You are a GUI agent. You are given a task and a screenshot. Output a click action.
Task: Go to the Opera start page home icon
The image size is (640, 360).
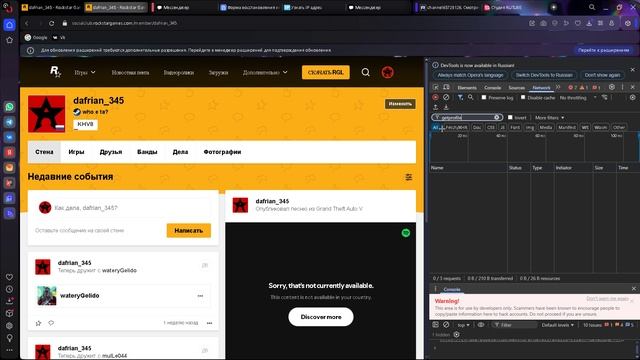[x=9, y=25]
